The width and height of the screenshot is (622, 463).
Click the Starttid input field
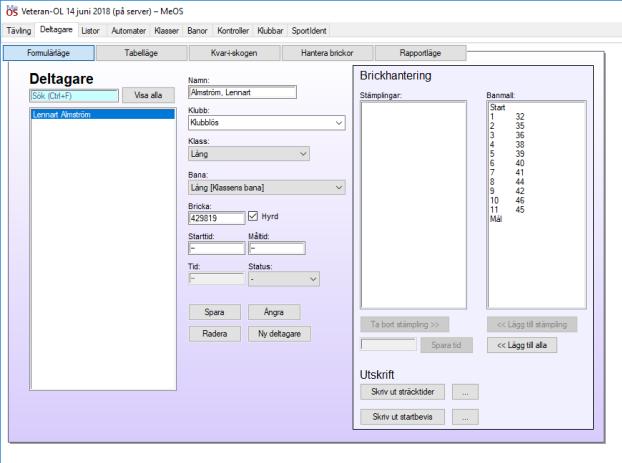217,248
